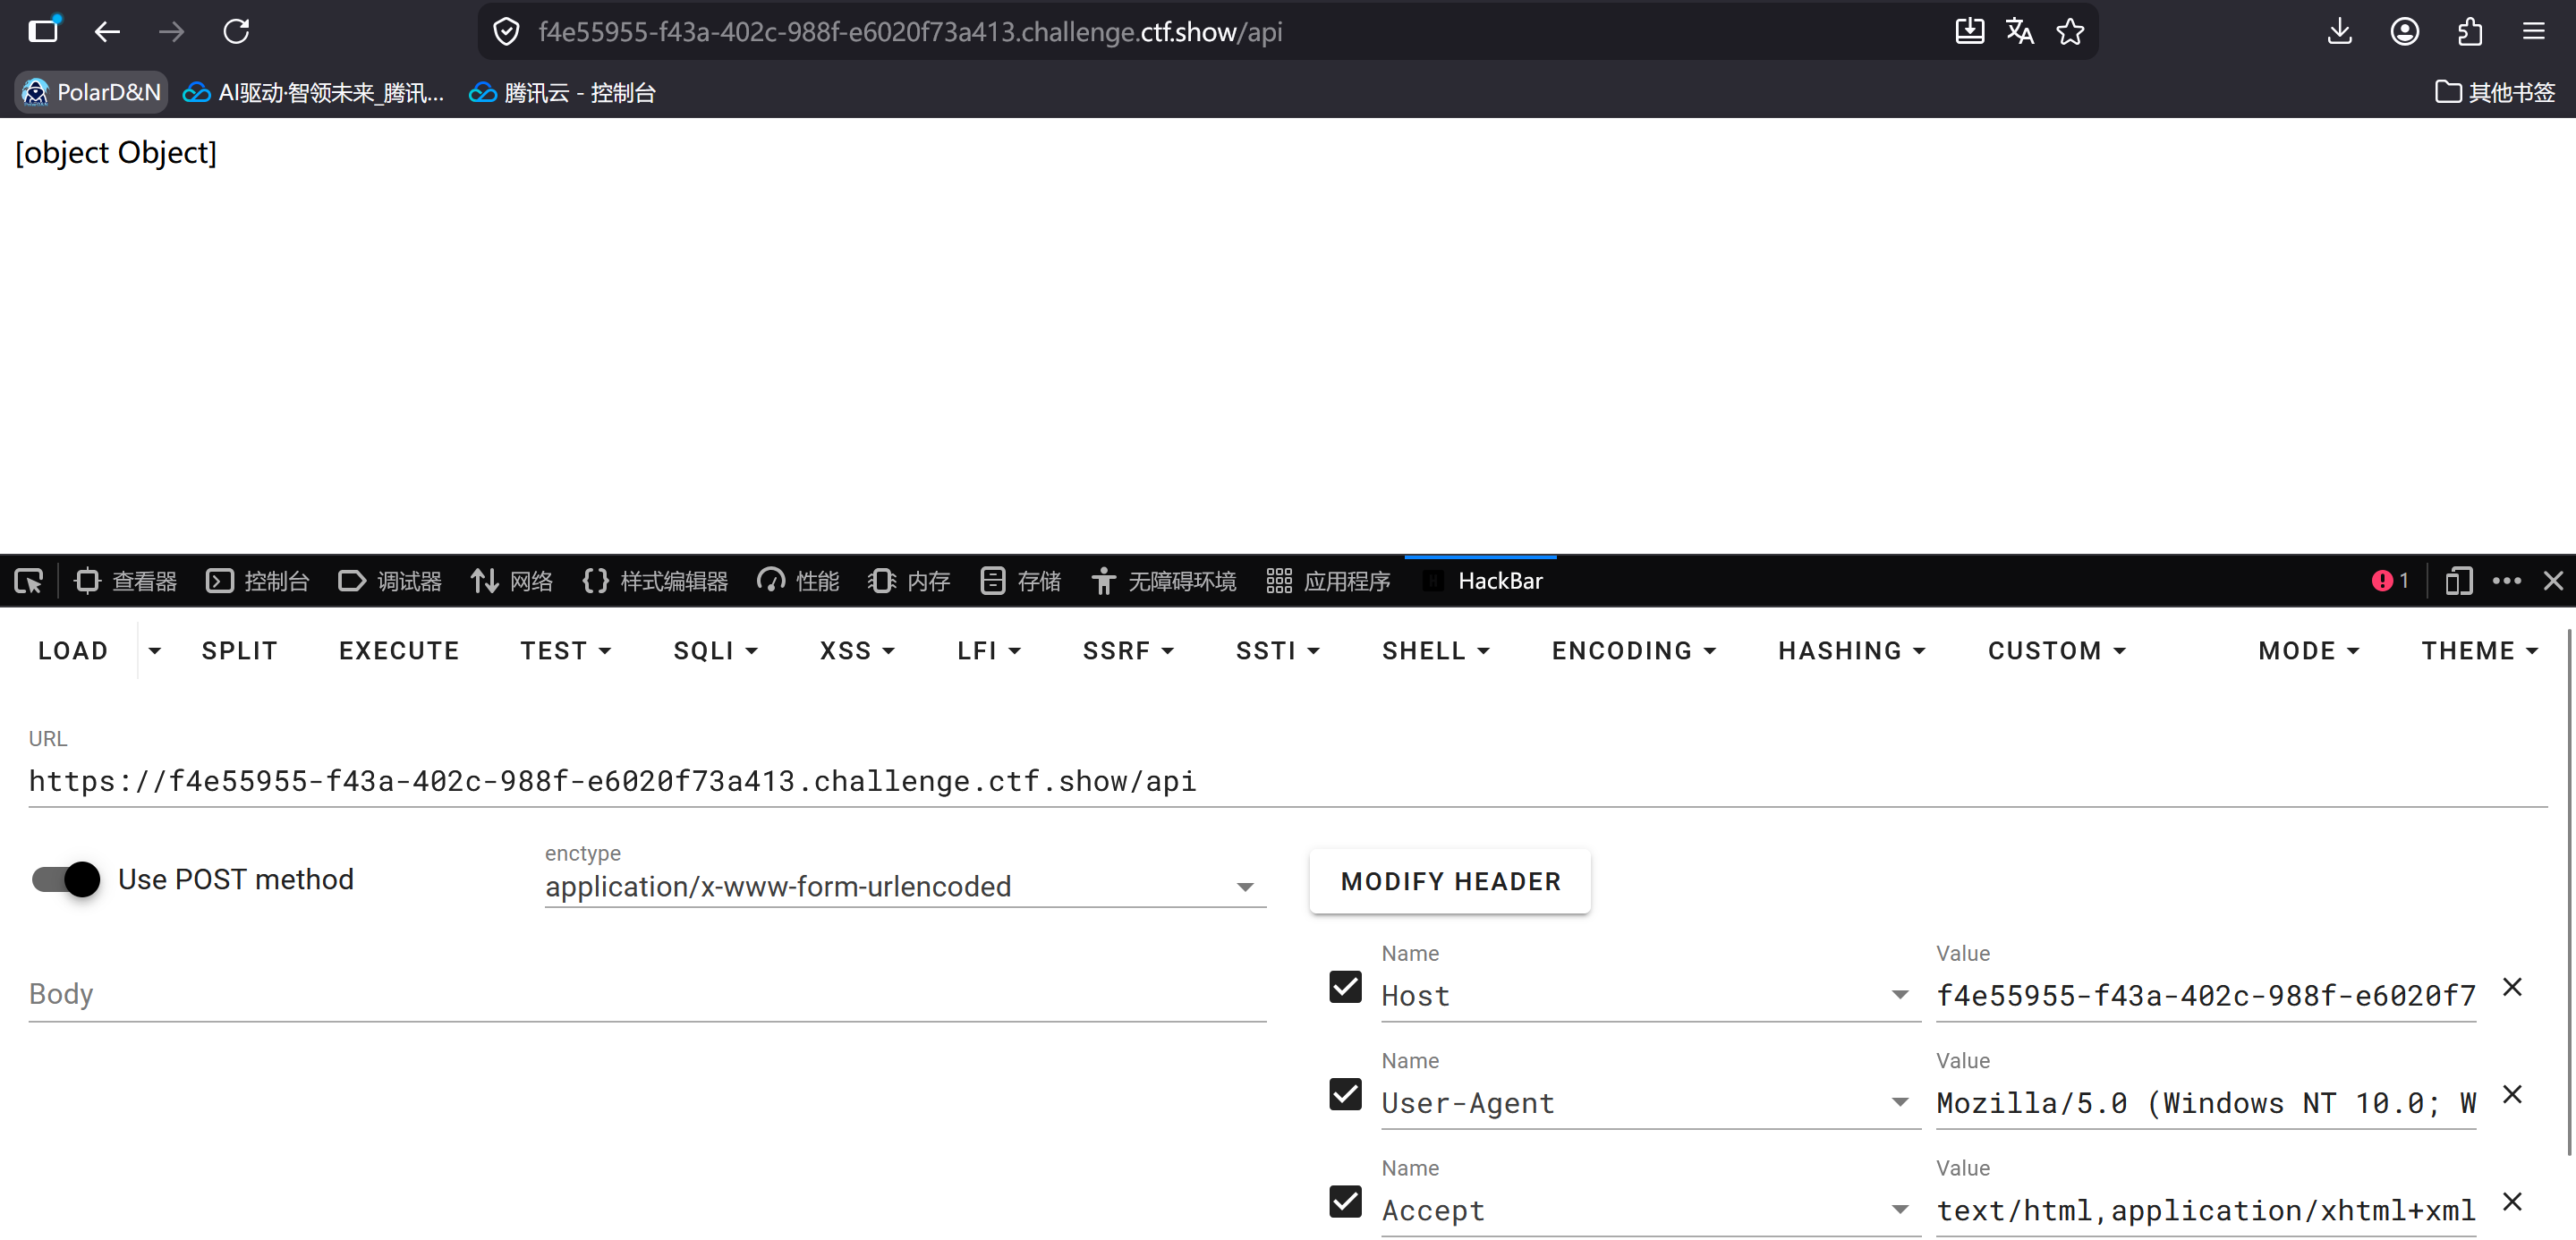This screenshot has height=1240, width=2576.
Task: Open the CUSTOM dropdown menu
Action: (2057, 651)
